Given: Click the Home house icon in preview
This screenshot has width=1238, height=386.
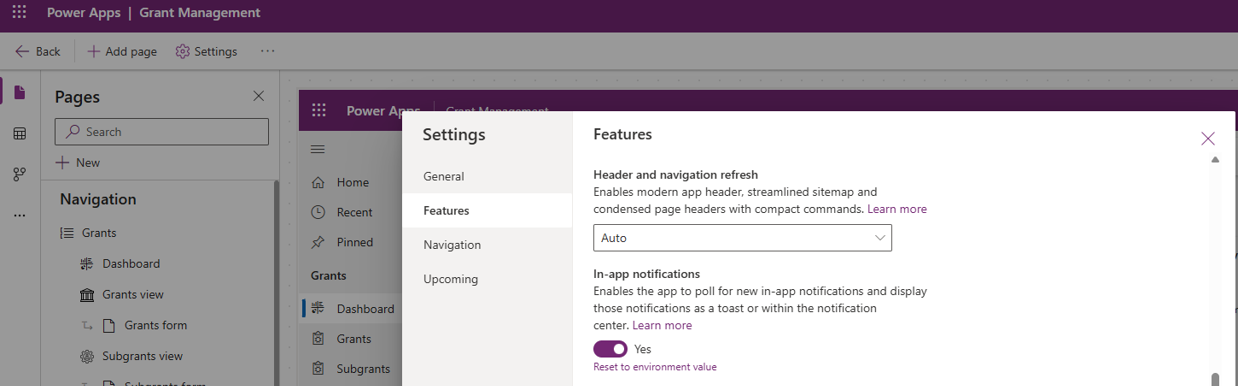Looking at the screenshot, I should pyautogui.click(x=318, y=182).
